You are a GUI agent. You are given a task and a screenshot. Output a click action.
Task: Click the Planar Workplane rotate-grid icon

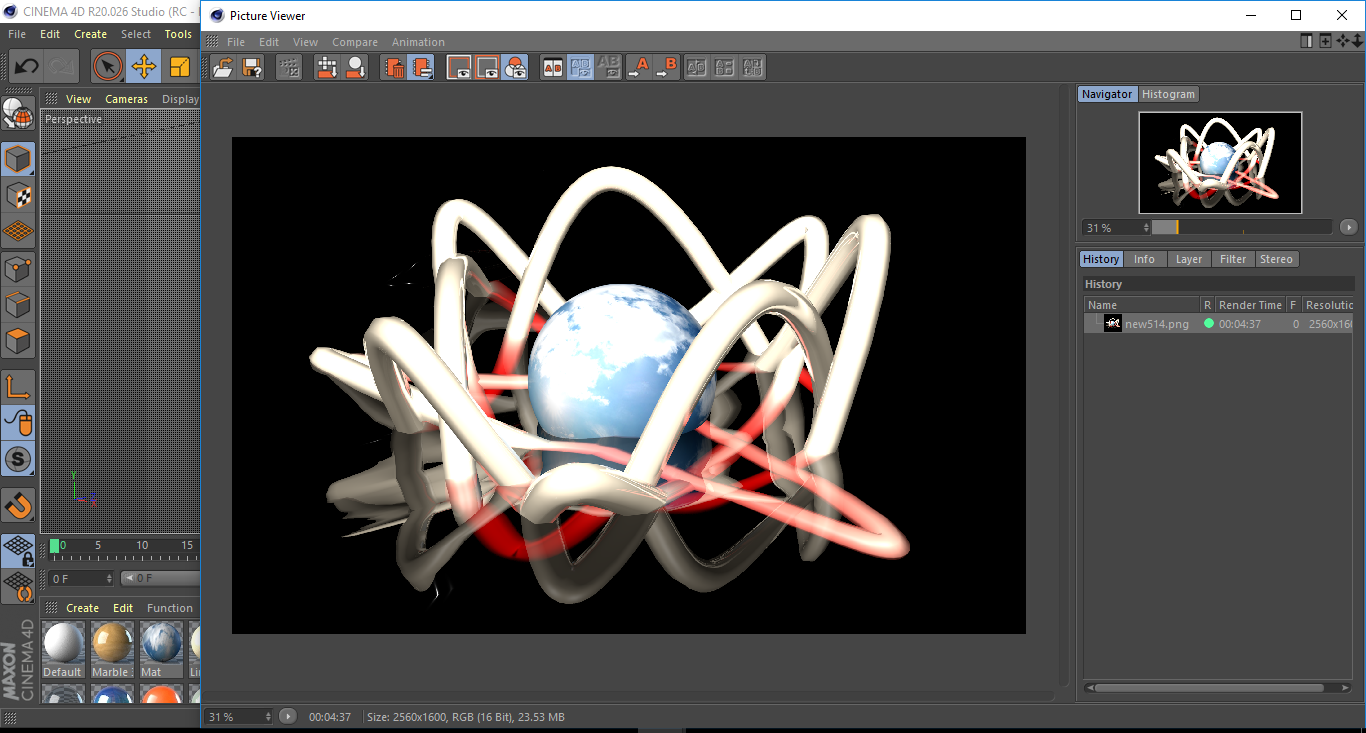[x=18, y=586]
